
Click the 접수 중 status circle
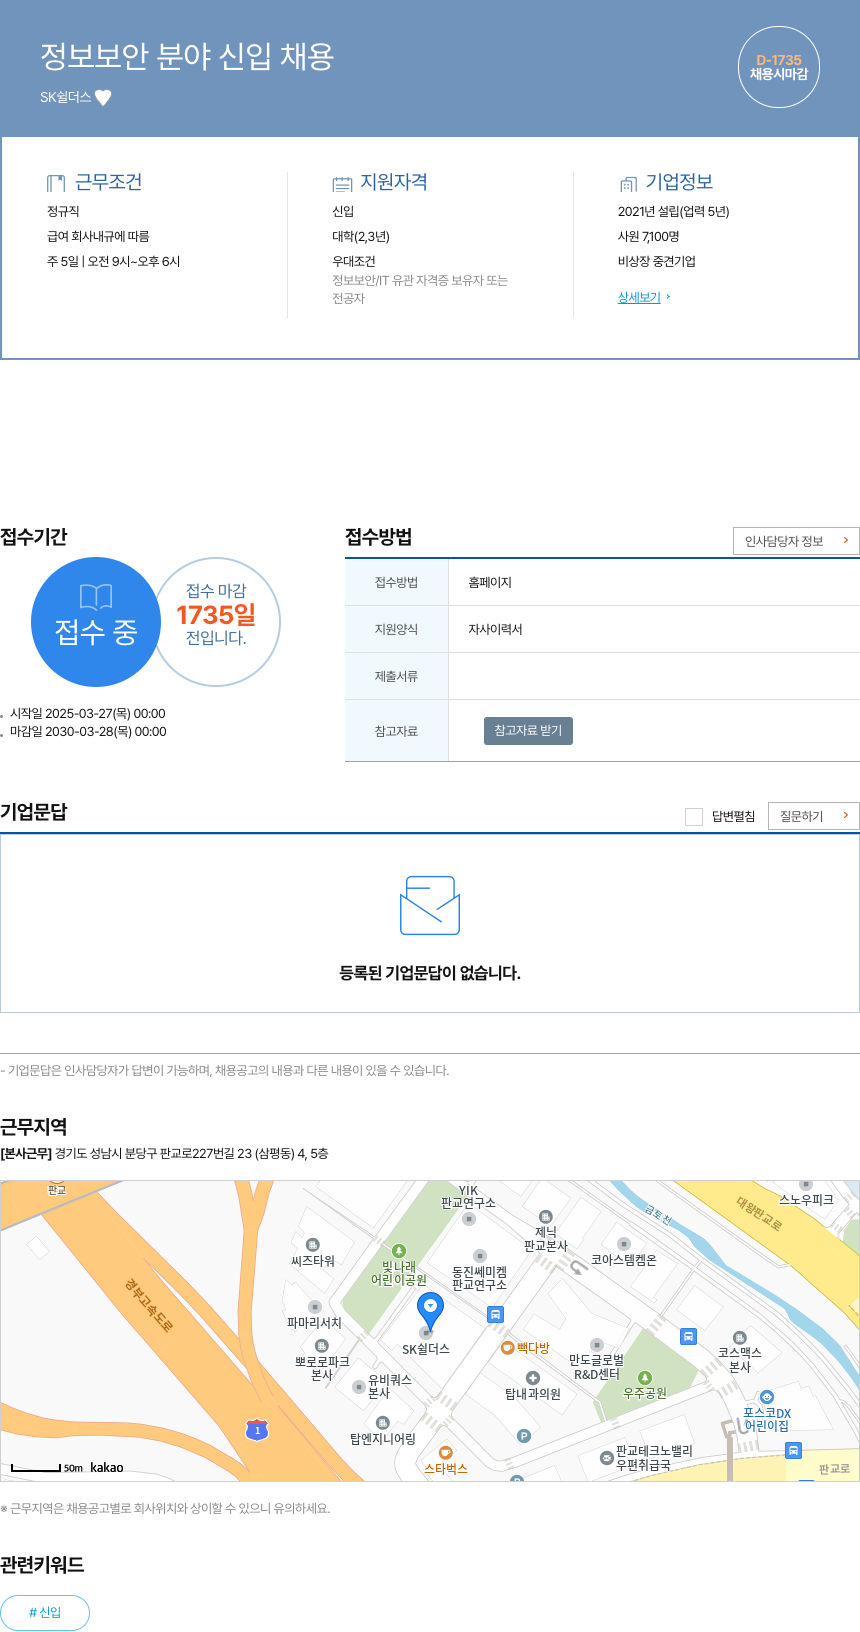tap(96, 622)
